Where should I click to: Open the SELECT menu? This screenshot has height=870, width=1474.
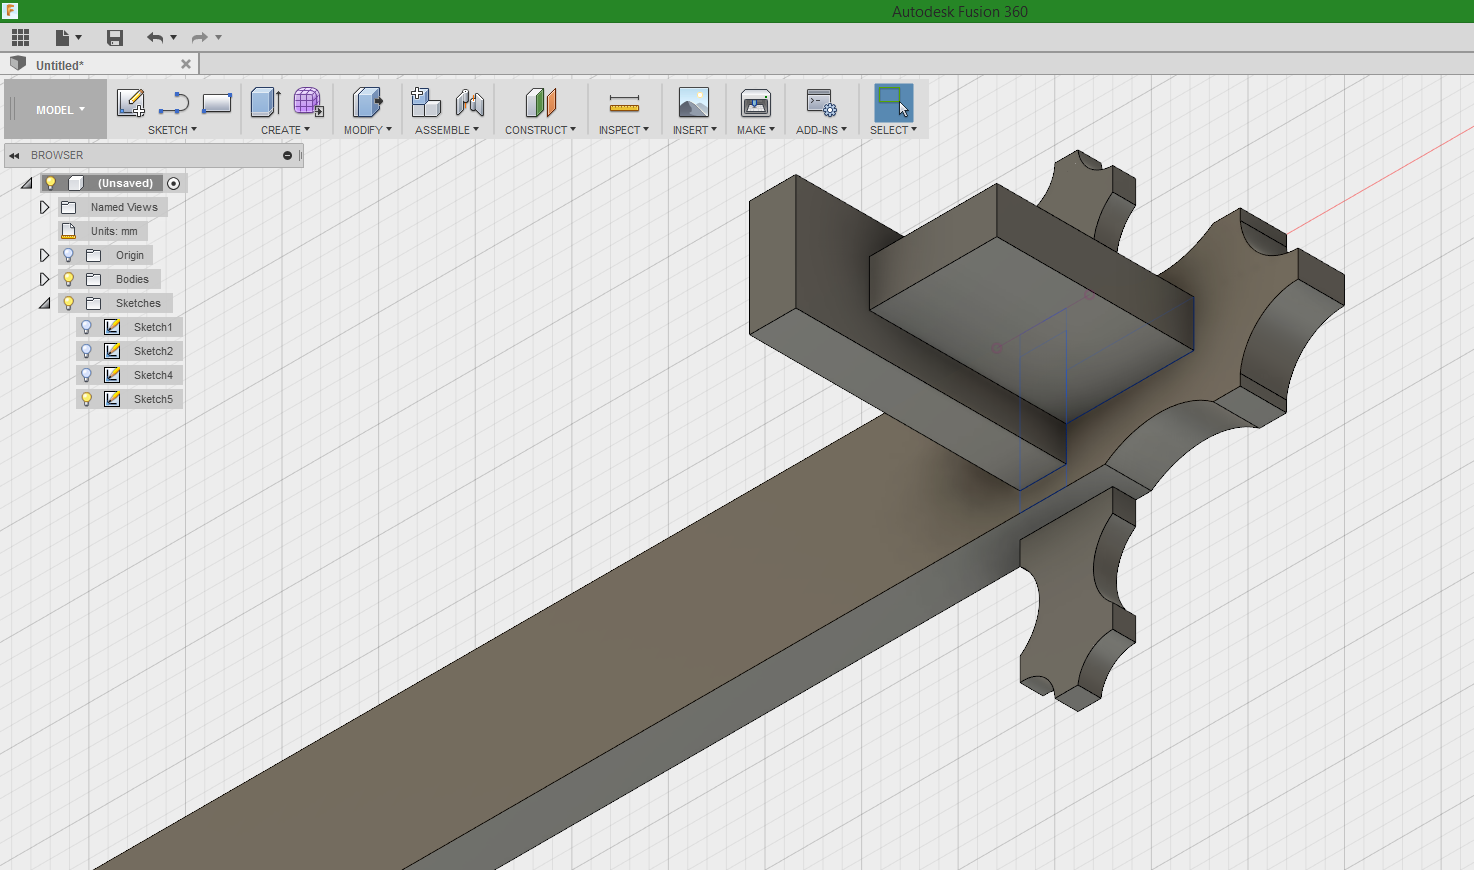click(x=893, y=130)
